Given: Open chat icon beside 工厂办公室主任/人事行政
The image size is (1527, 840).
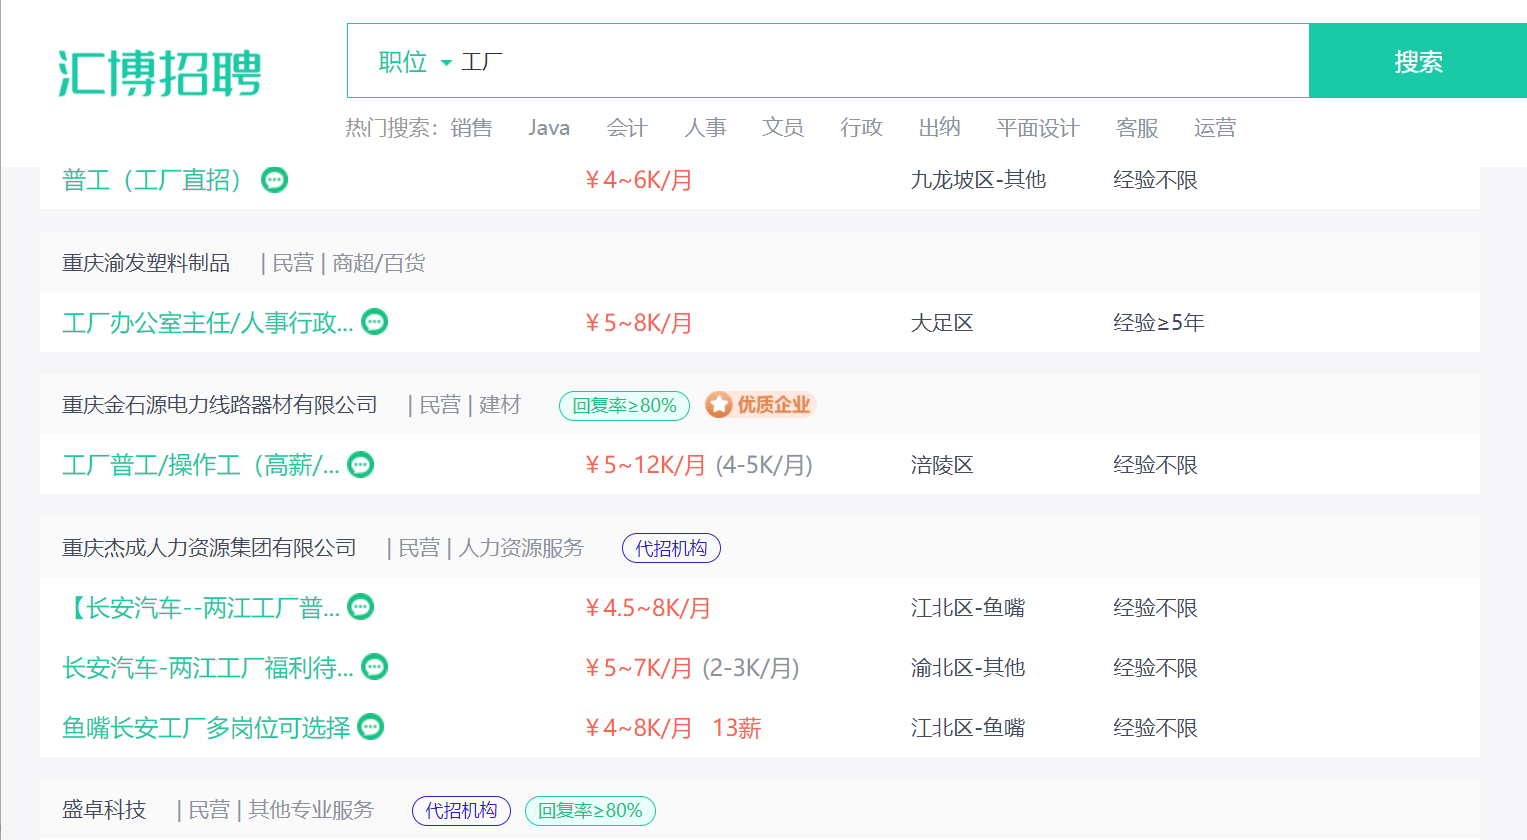Looking at the screenshot, I should tap(374, 322).
